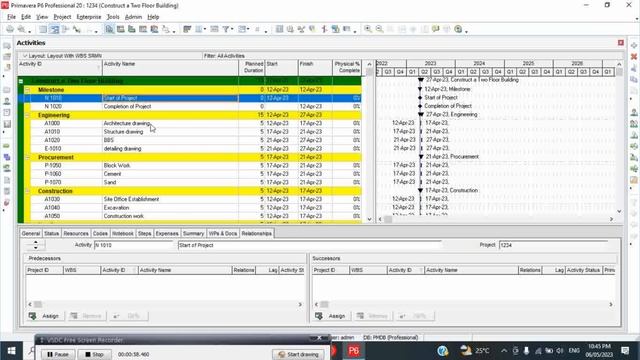
Task: Collapse the top-level project WBS band
Action: point(21,81)
